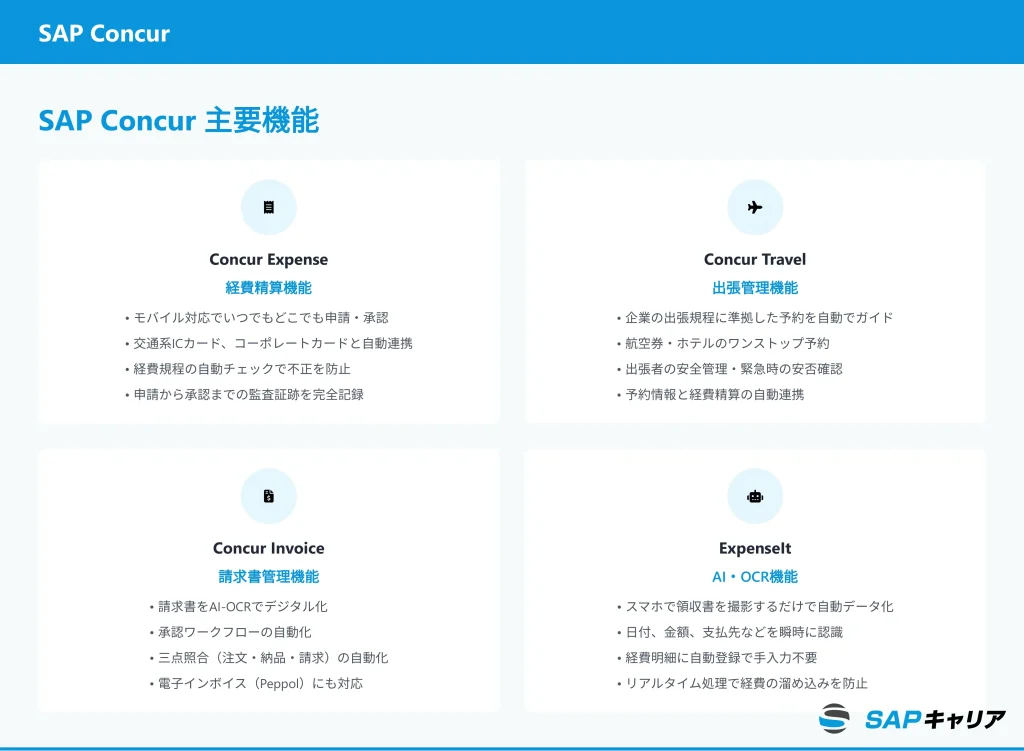Screen dimensions: 1024x751
Task: Click 電子インボイス（Peppol）にも対応 bullet
Action: tap(256, 683)
